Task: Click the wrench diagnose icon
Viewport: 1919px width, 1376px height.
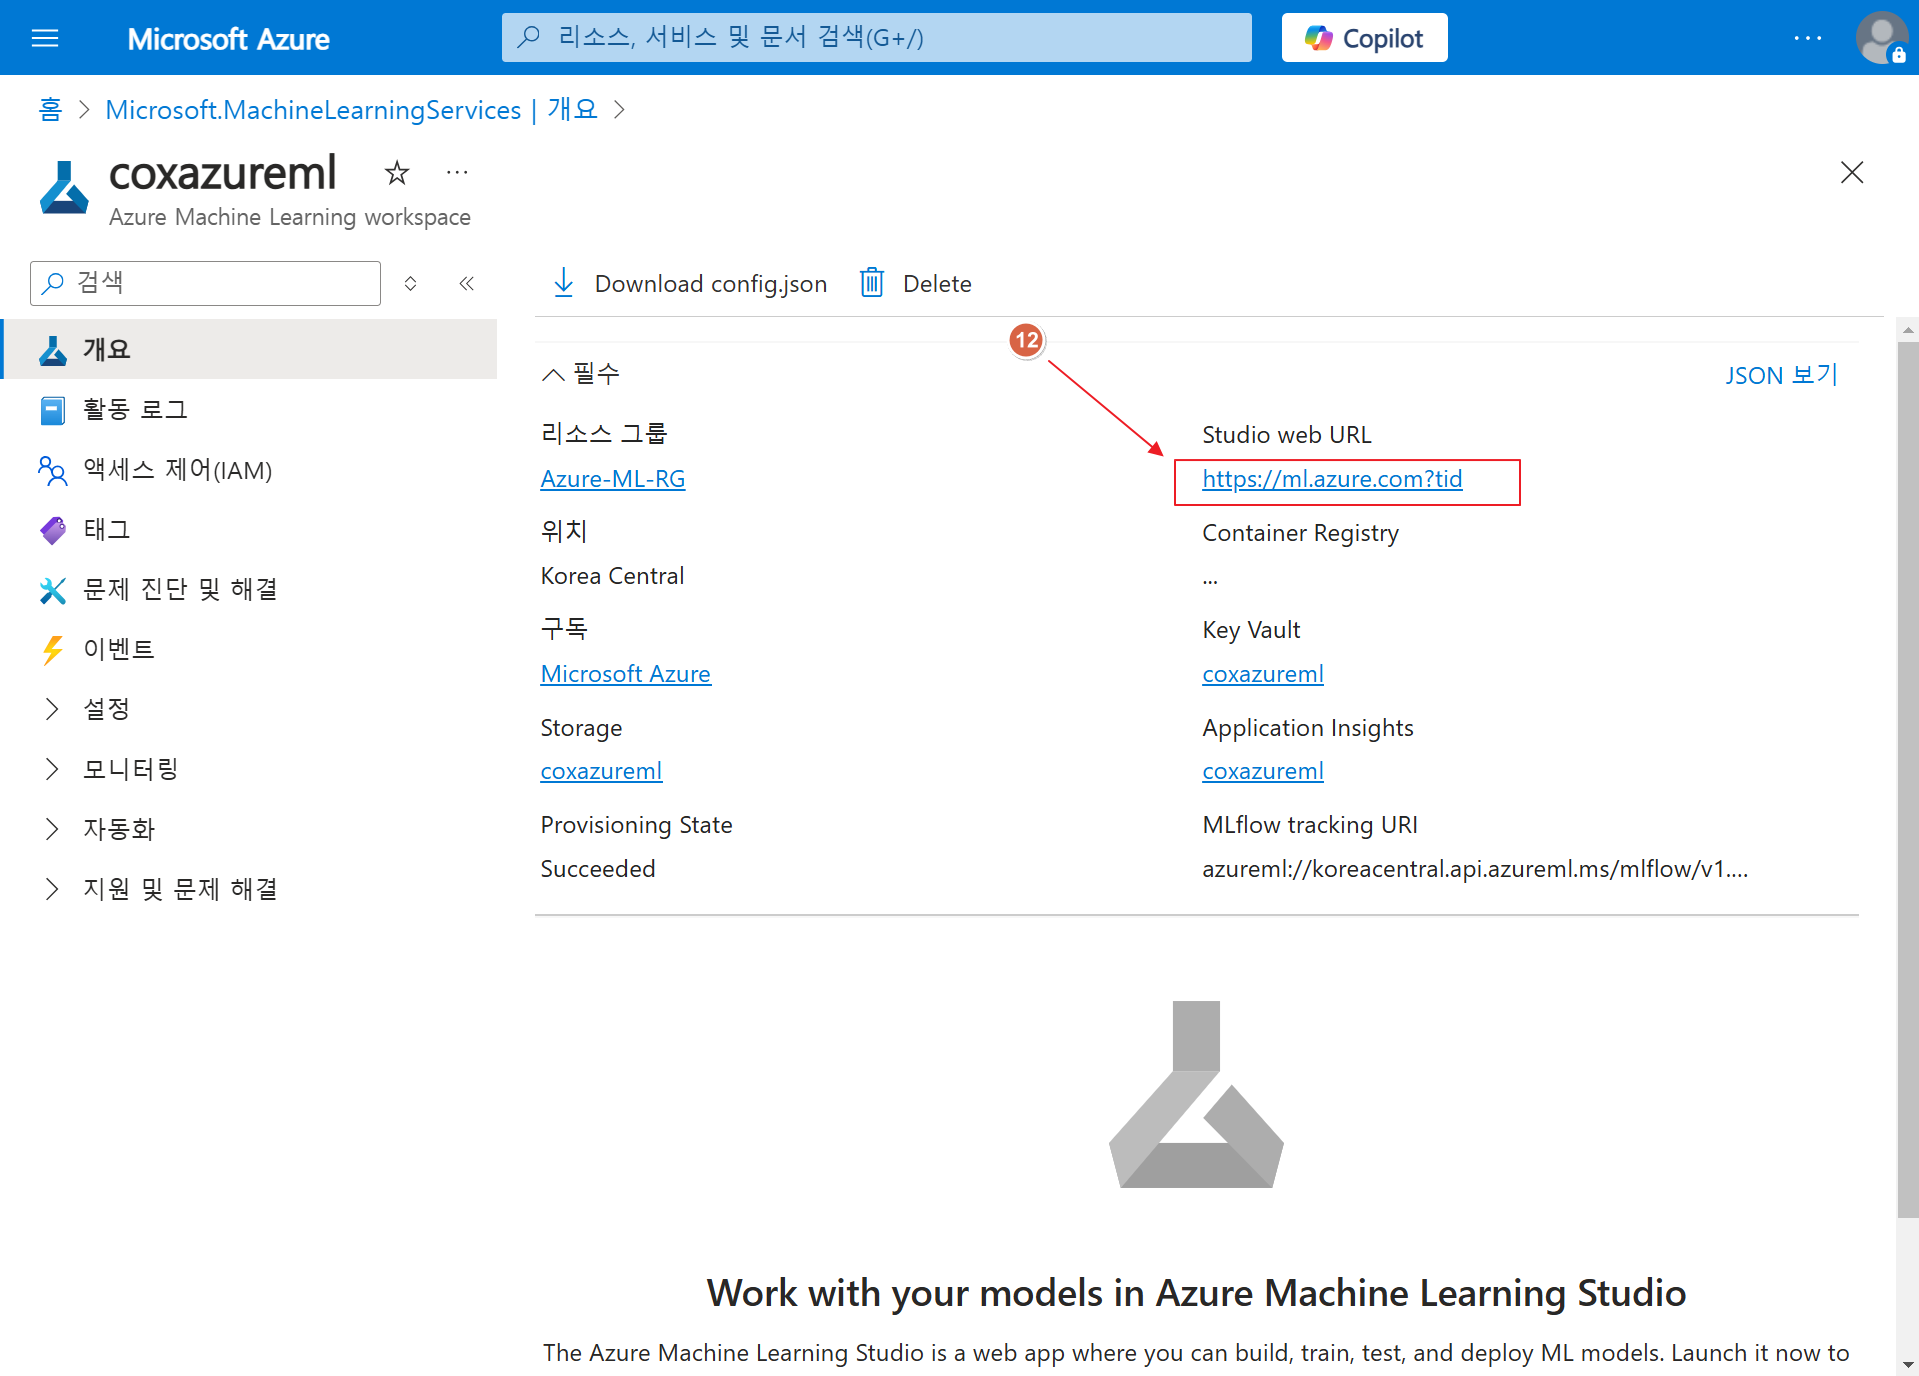Action: 53,590
